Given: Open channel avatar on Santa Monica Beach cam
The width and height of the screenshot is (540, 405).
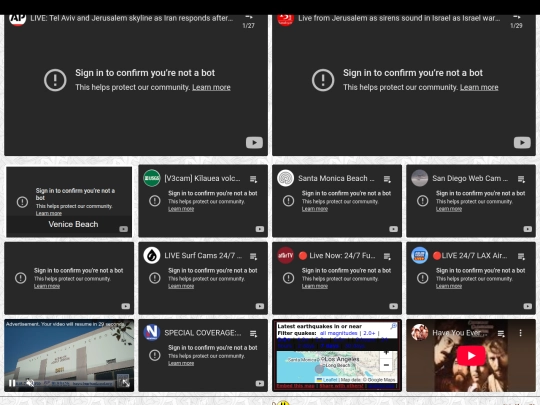Looking at the screenshot, I should pyautogui.click(x=285, y=178).
